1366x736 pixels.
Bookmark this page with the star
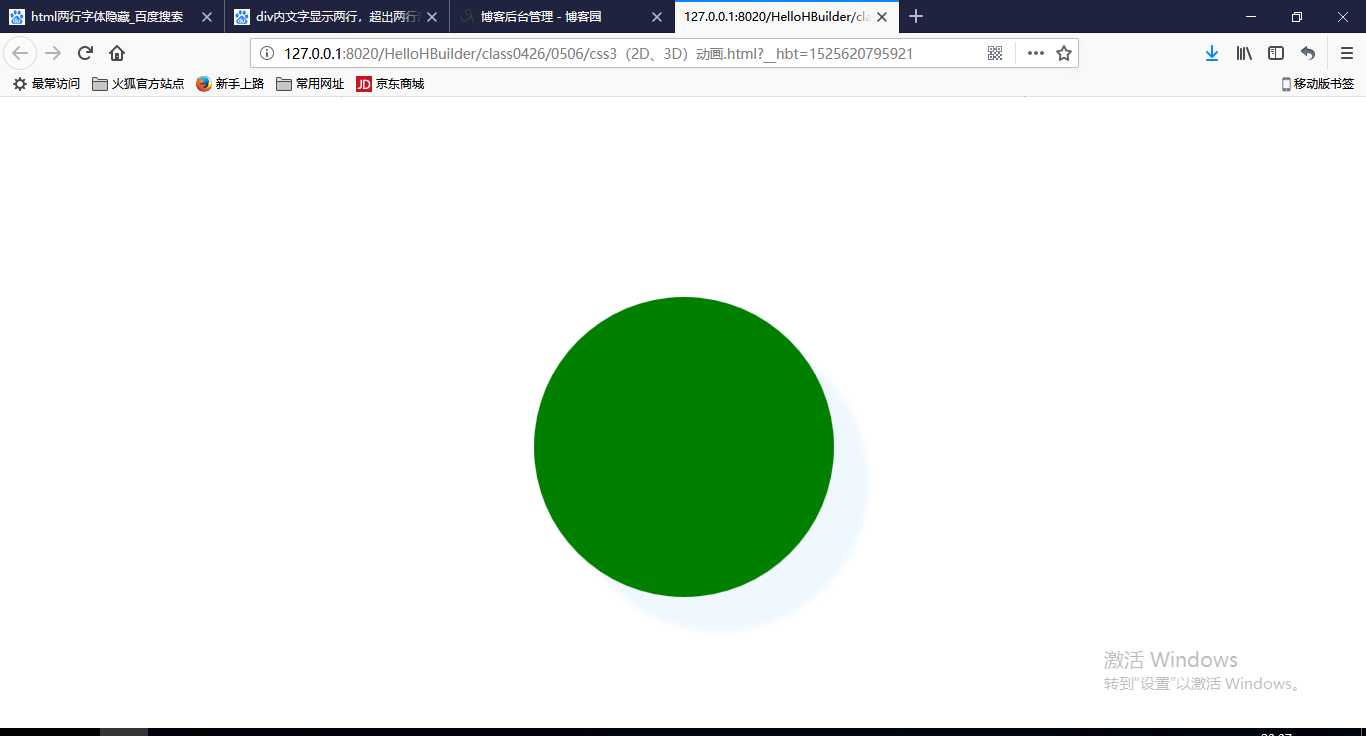click(1064, 53)
